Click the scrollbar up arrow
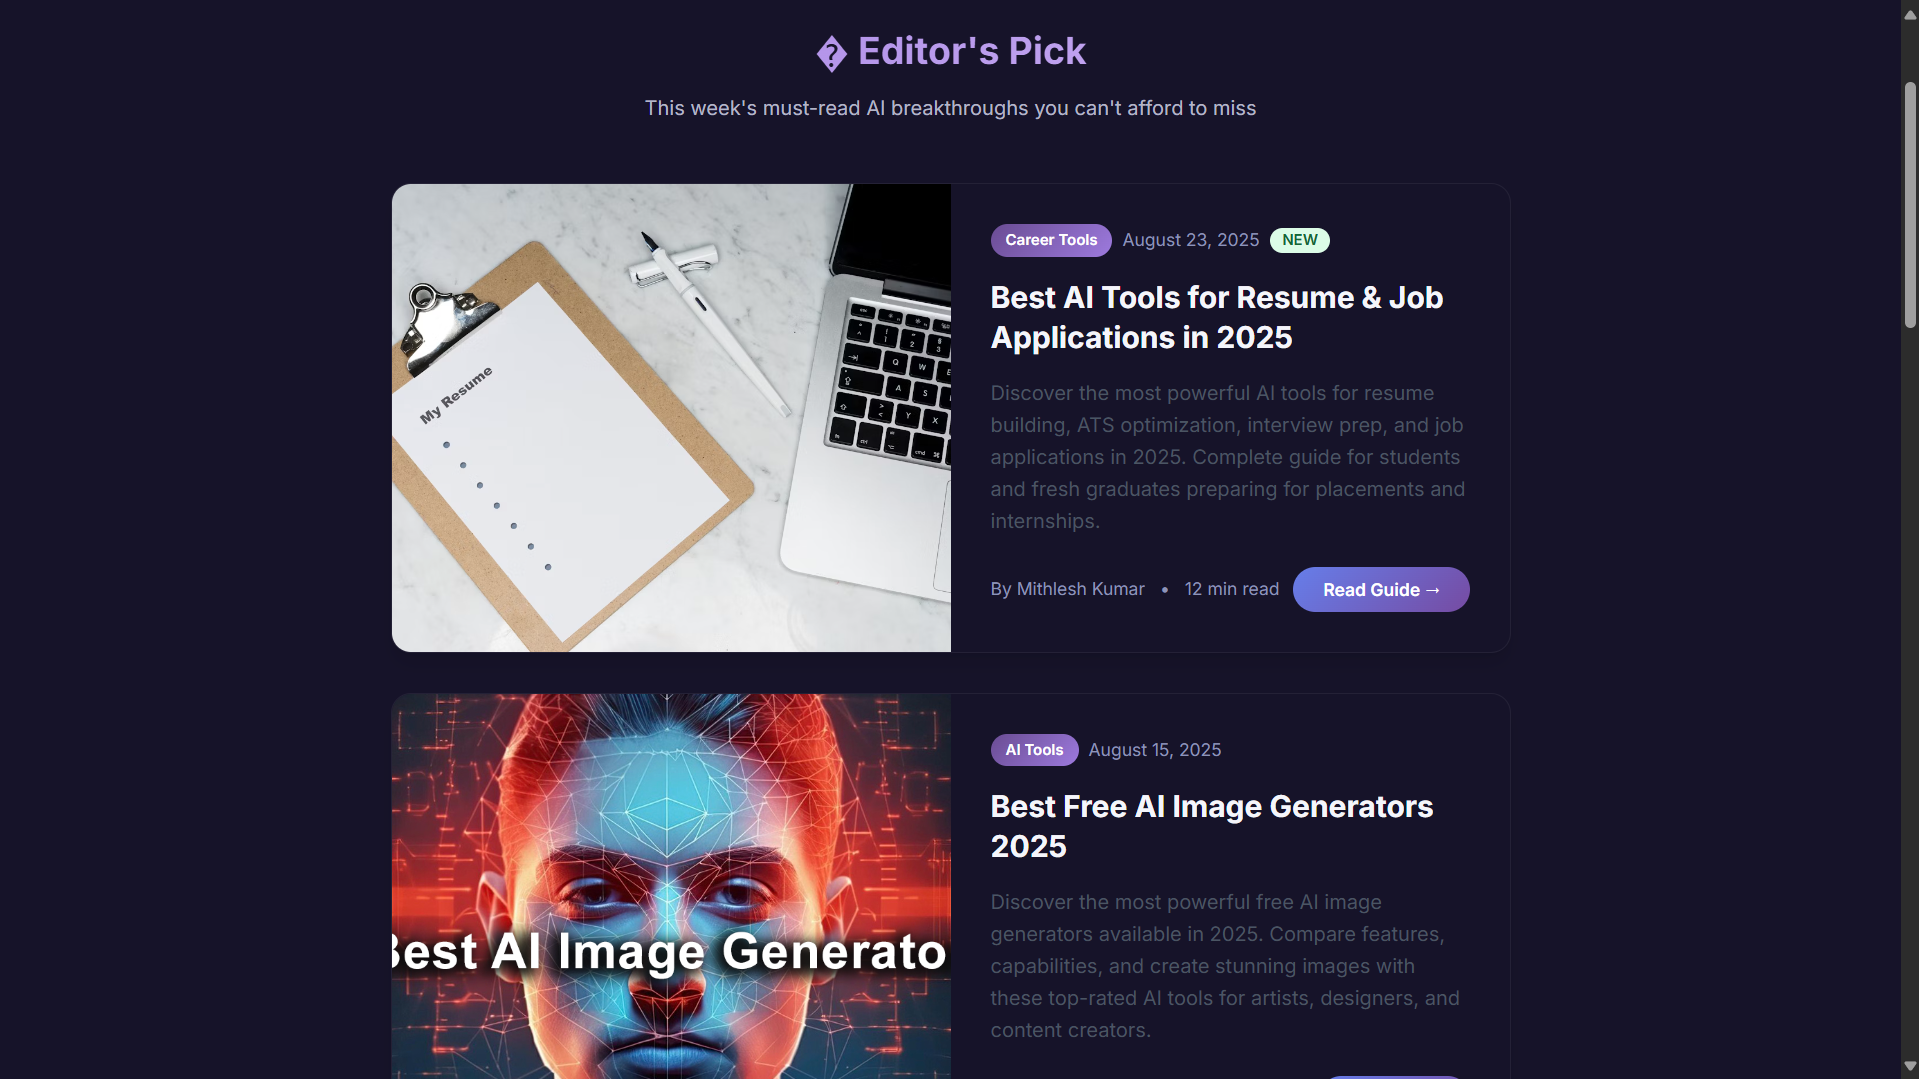The image size is (1919, 1079). [x=1910, y=14]
